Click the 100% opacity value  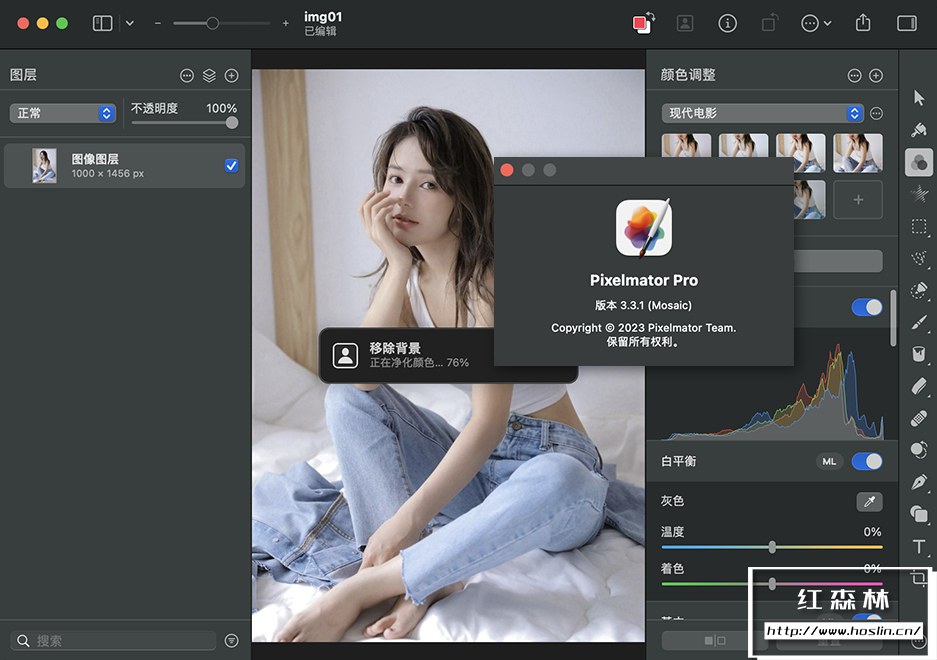click(221, 108)
